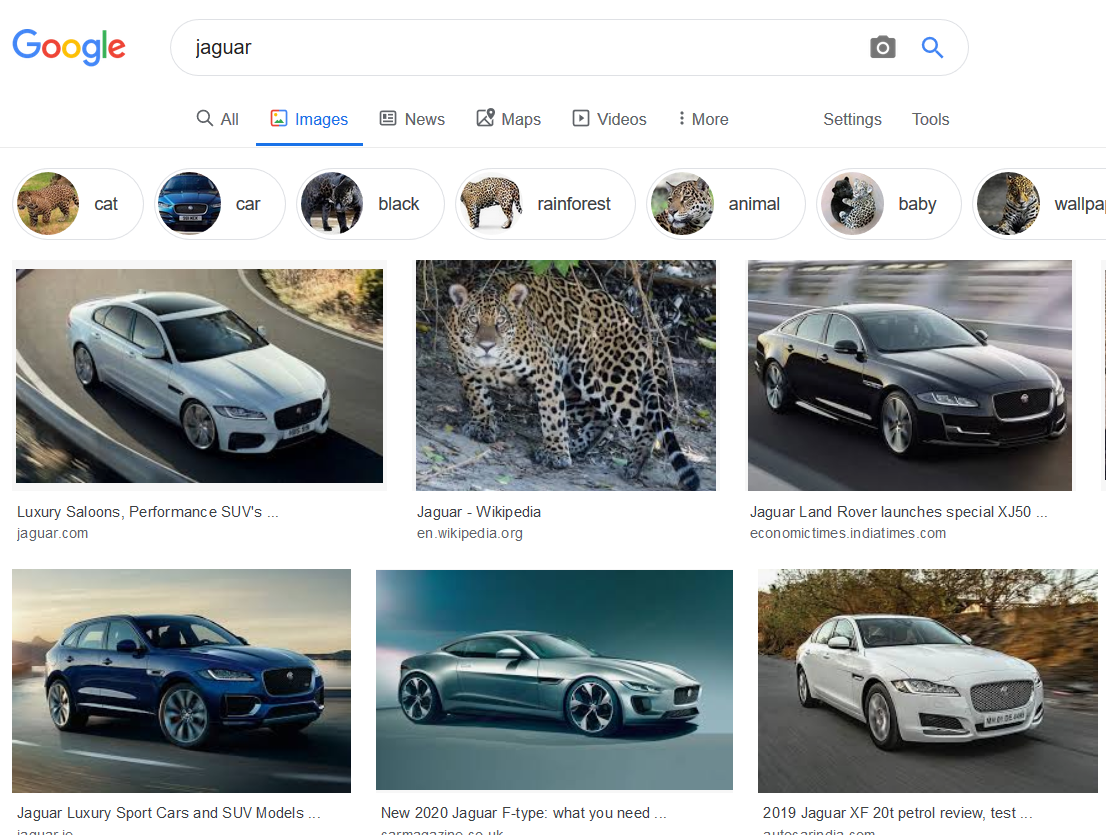The image size is (1106, 835).
Task: Click the blue magnifier search button
Action: click(932, 47)
